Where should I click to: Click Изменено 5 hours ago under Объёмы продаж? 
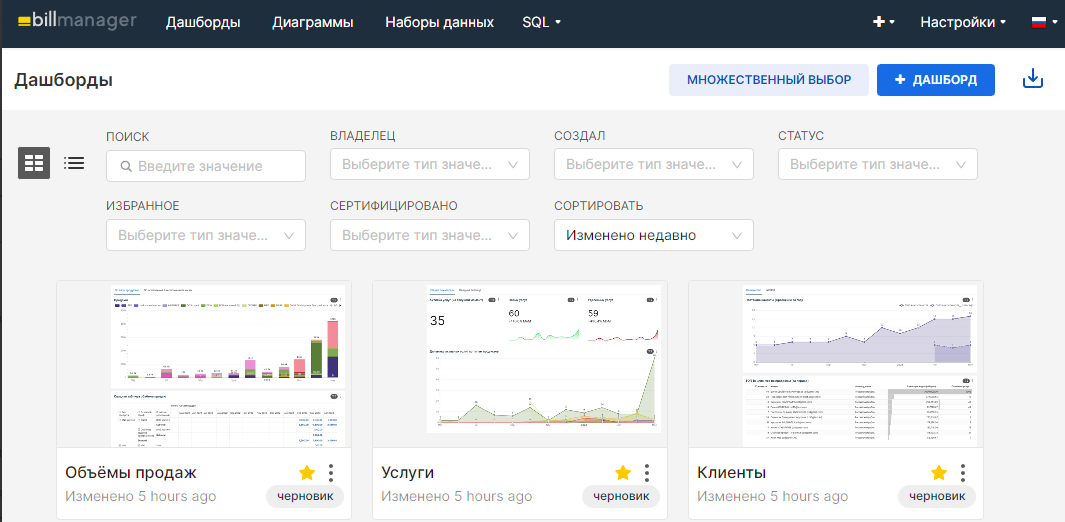[141, 497]
